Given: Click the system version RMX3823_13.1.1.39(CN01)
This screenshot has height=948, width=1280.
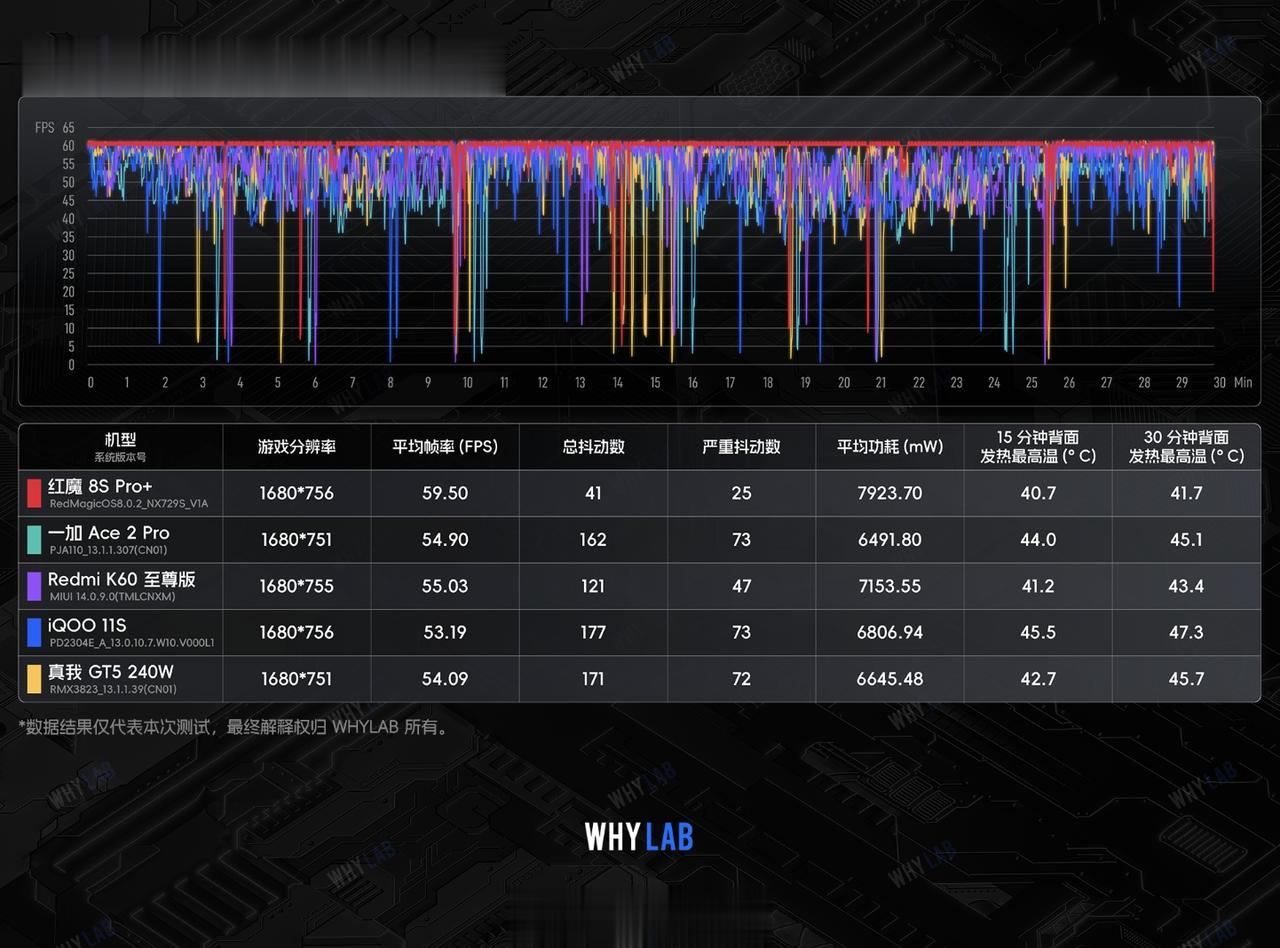Looking at the screenshot, I should 113,689.
